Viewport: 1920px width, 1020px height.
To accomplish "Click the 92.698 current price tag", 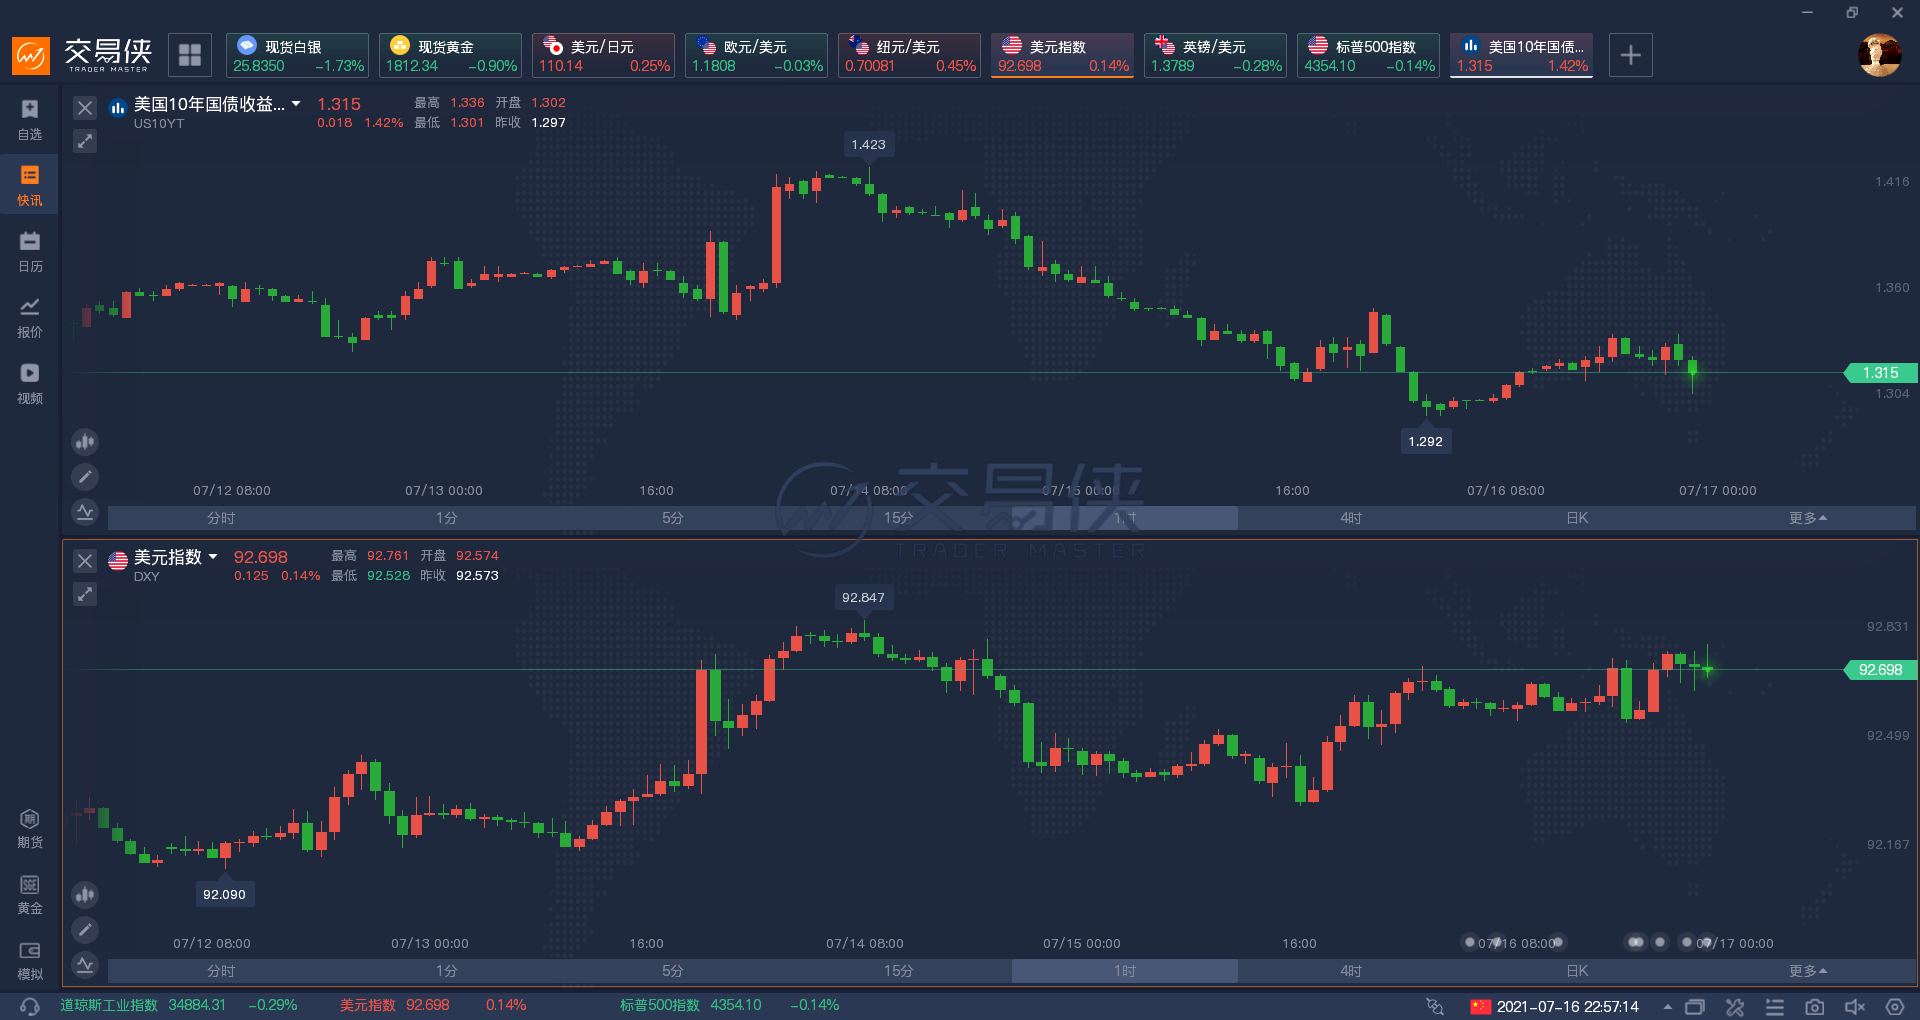I will (1880, 670).
